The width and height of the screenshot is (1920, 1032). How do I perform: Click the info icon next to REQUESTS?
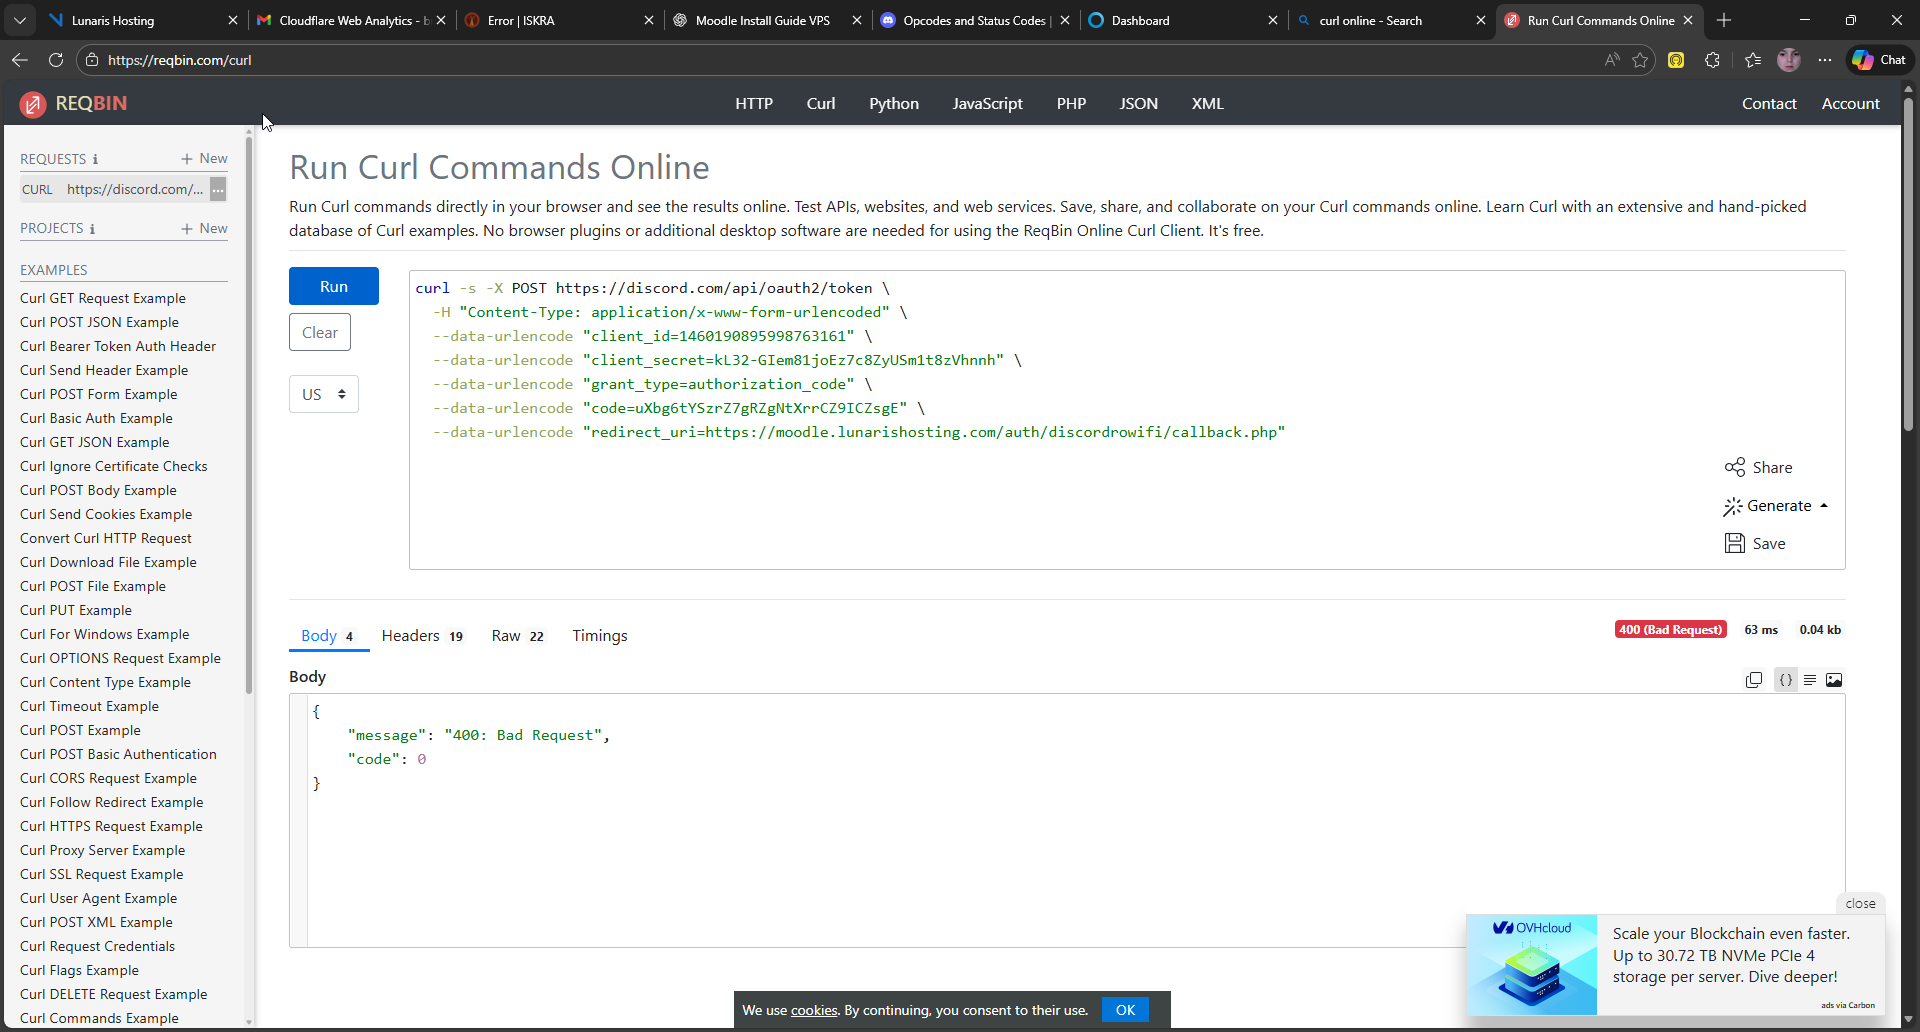pos(96,160)
